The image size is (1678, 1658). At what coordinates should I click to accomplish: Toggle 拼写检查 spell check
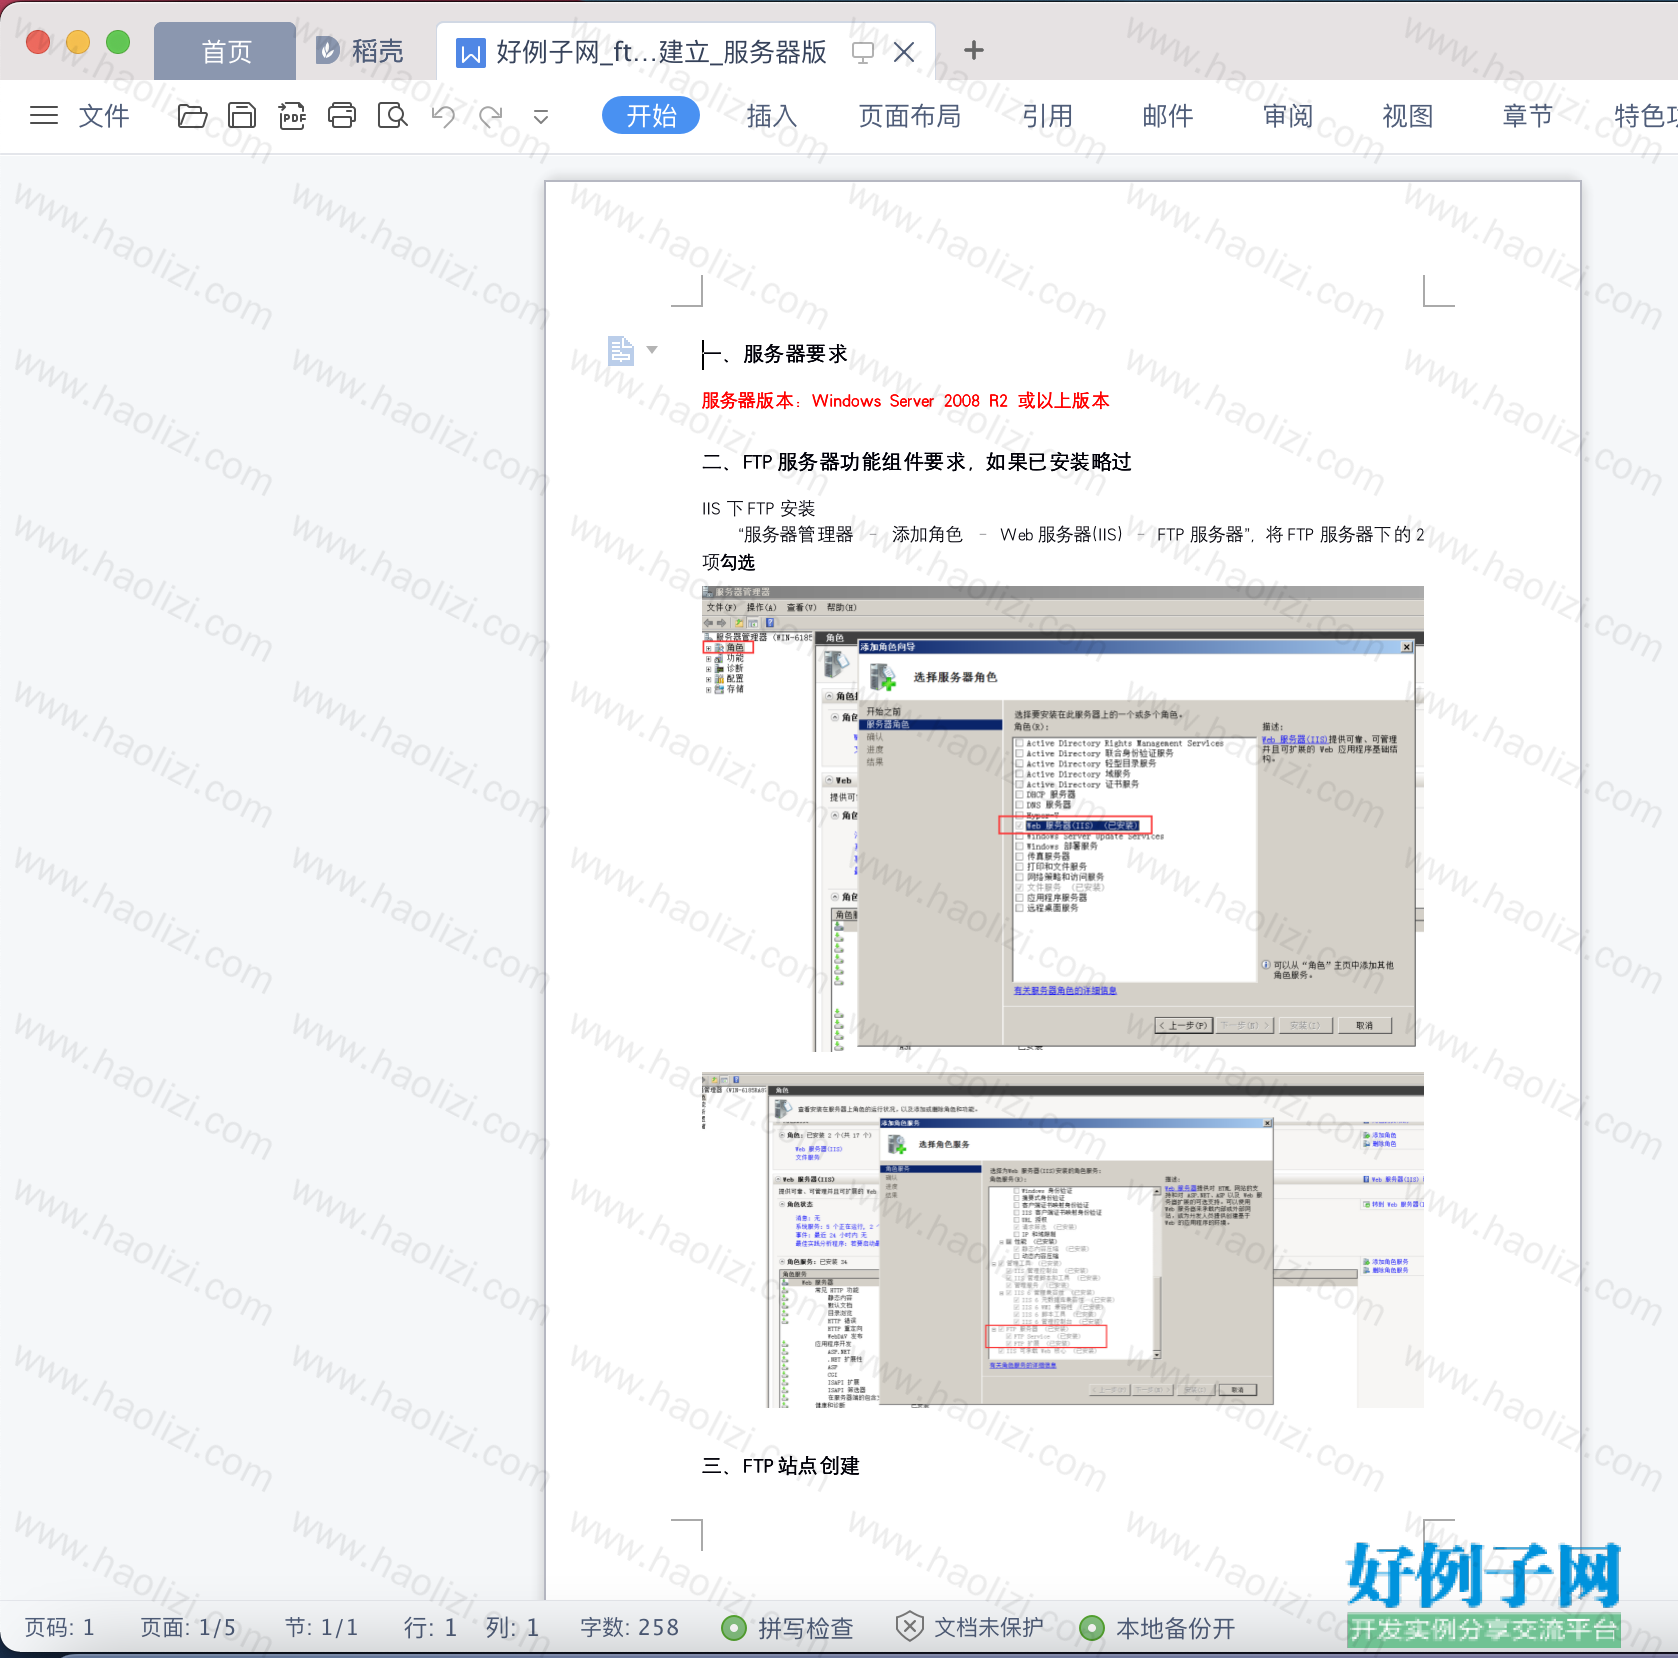click(x=788, y=1628)
